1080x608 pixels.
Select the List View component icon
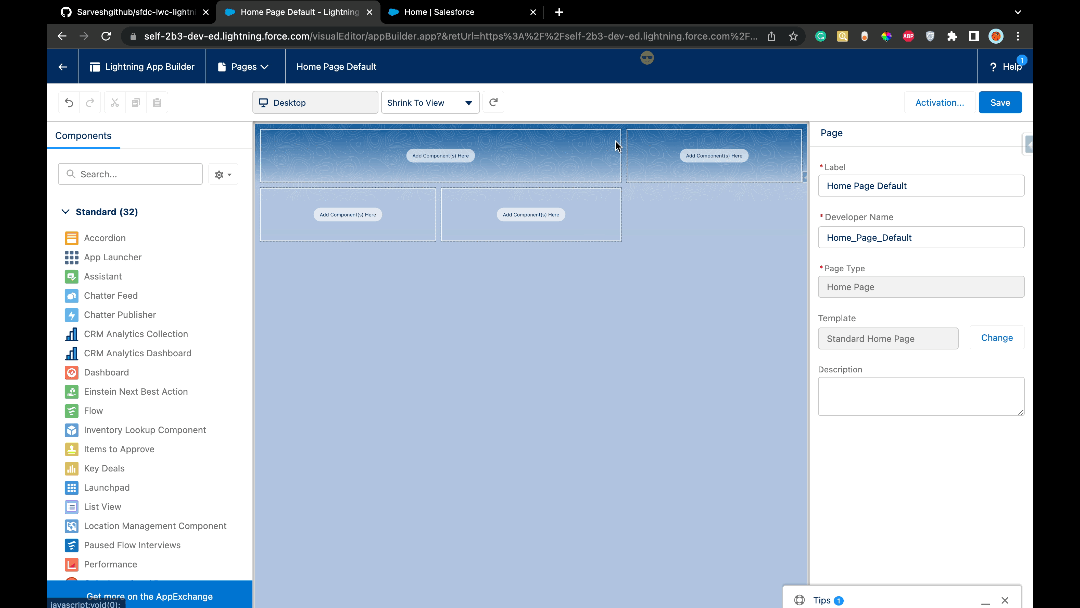tap(72, 507)
